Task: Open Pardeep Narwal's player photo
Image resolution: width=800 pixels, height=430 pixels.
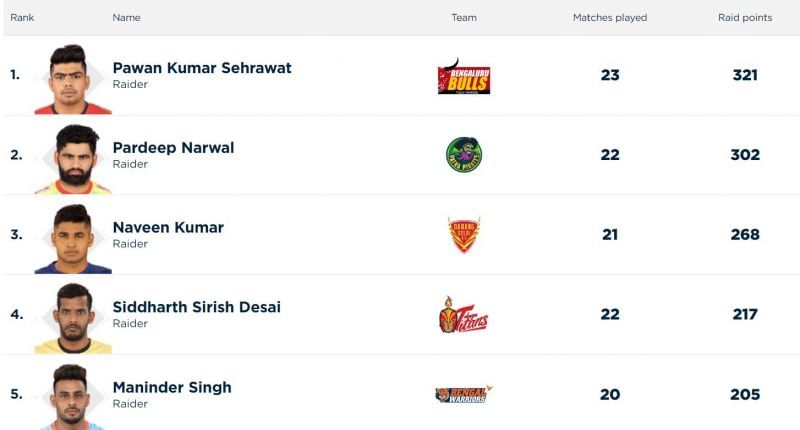Action: pos(72,158)
